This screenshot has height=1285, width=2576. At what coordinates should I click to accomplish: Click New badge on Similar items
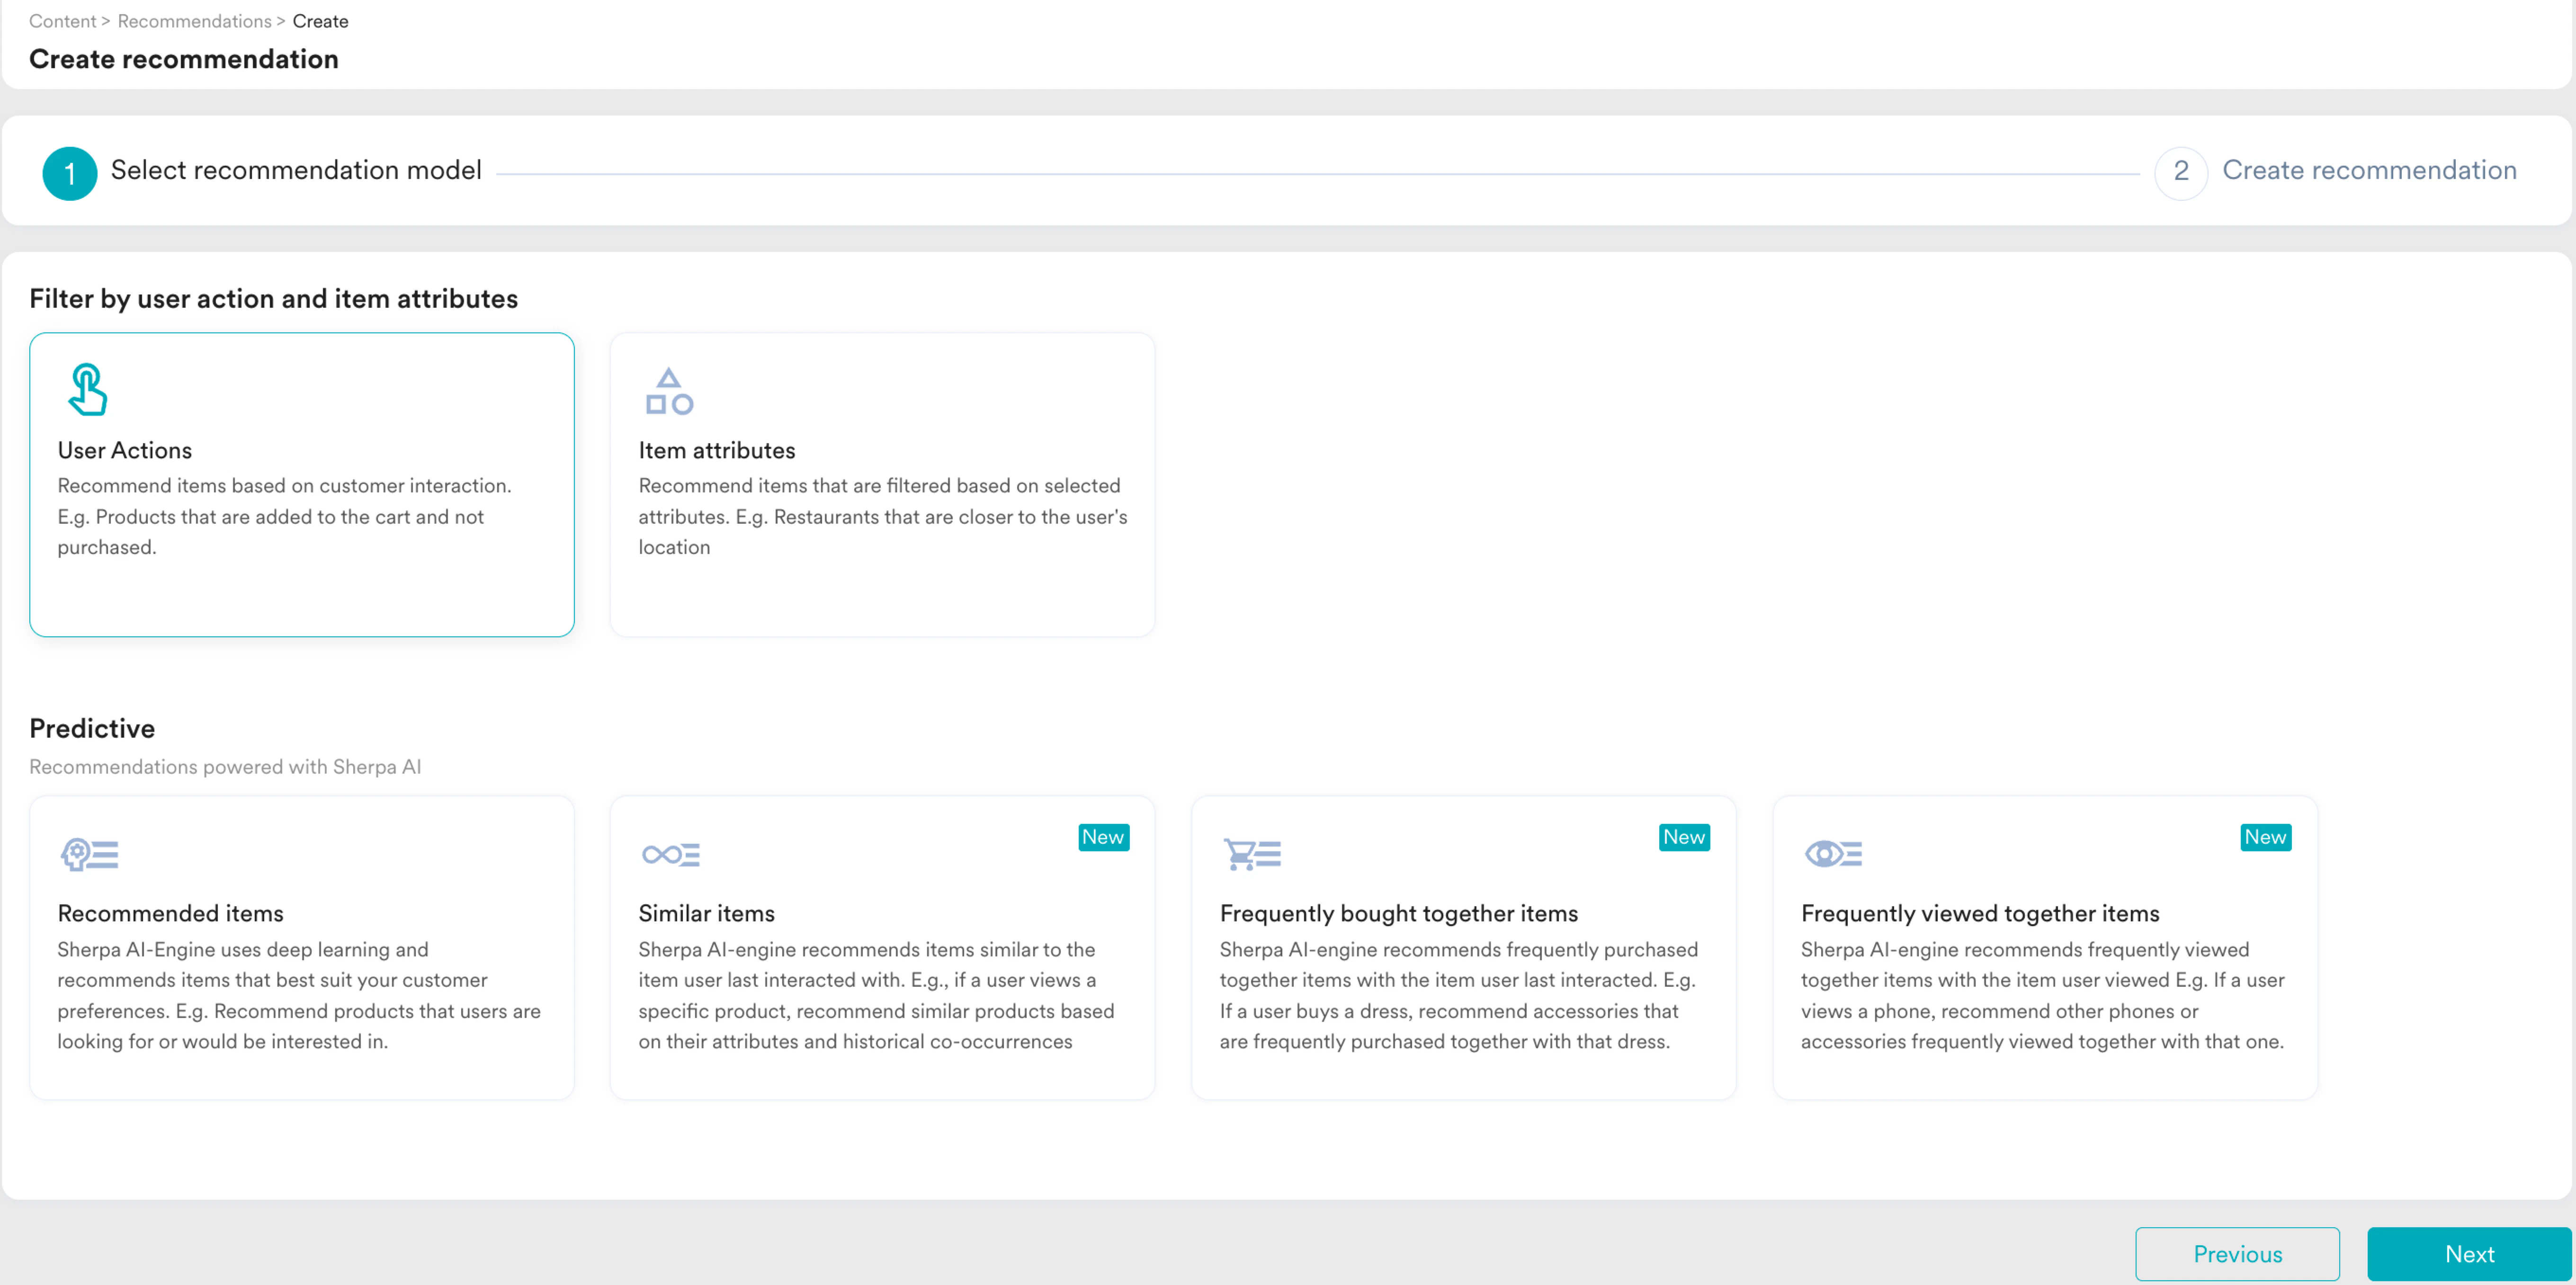1103,837
